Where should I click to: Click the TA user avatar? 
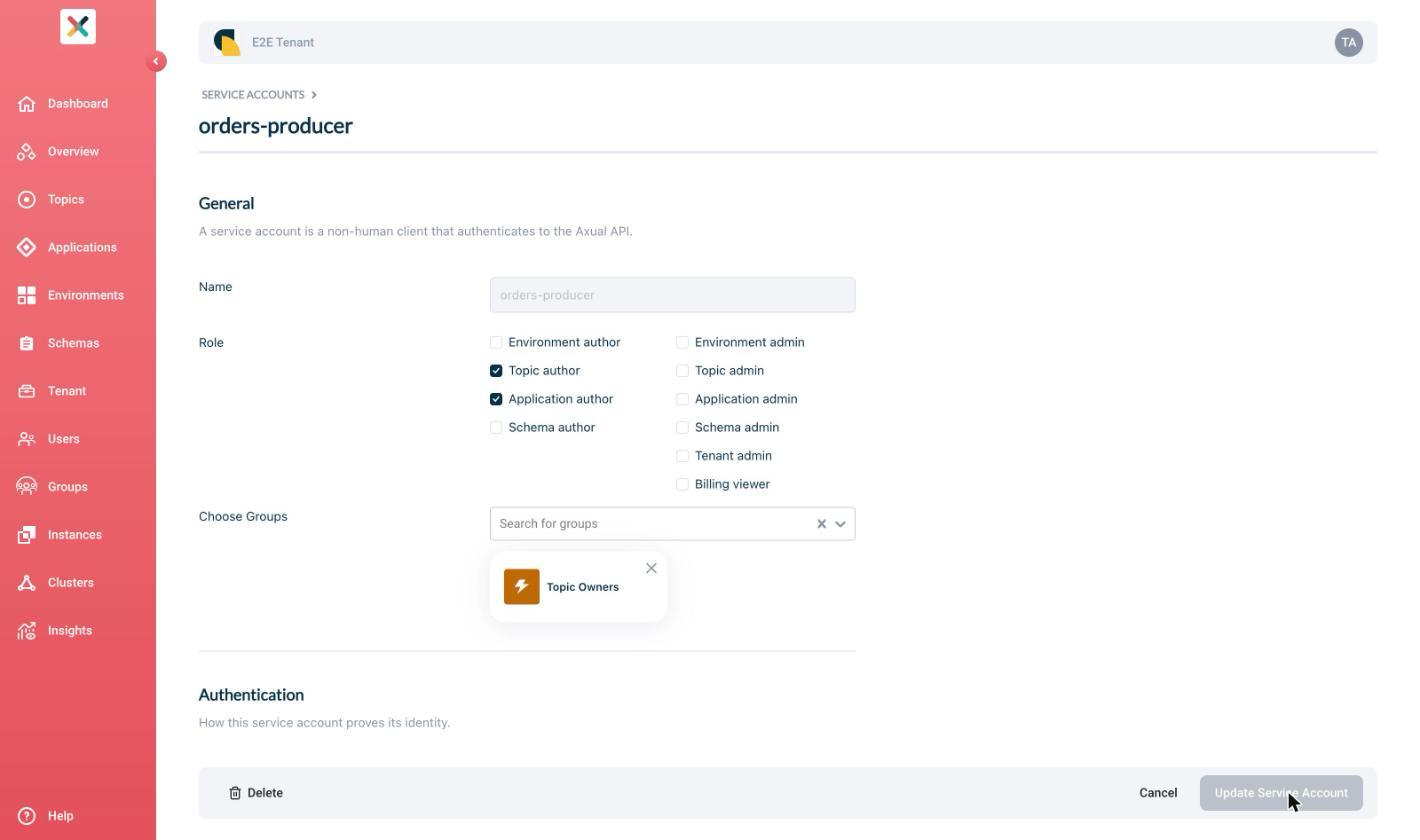(1348, 42)
